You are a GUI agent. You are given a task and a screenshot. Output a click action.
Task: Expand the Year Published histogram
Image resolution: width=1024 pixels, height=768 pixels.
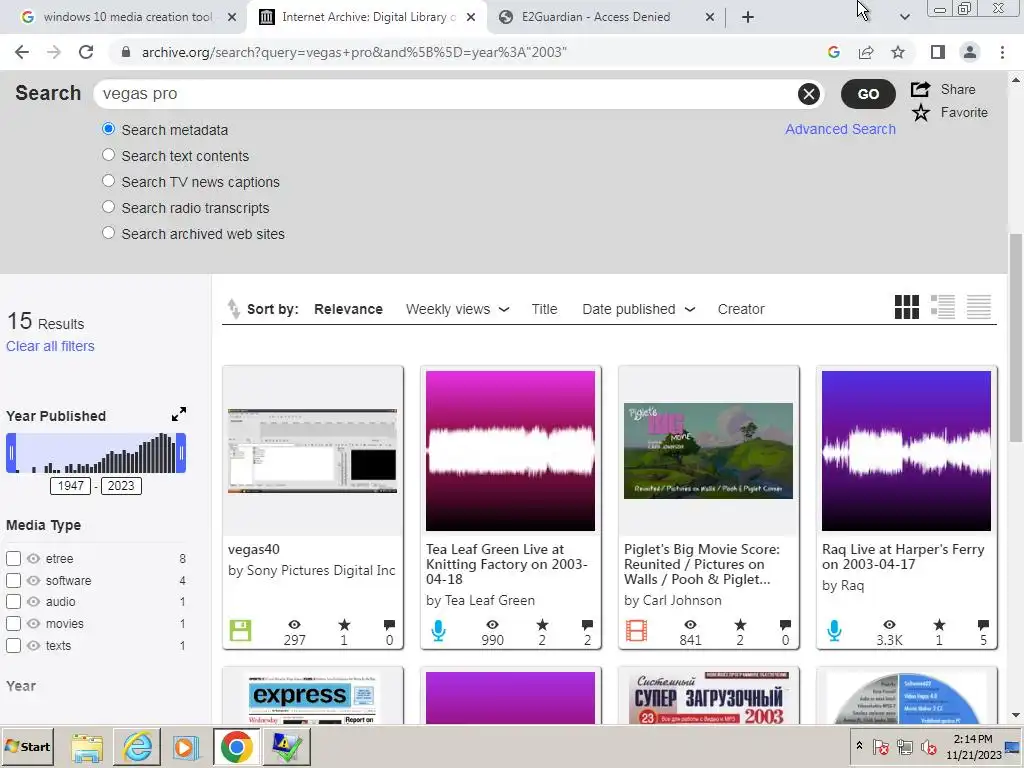179,414
